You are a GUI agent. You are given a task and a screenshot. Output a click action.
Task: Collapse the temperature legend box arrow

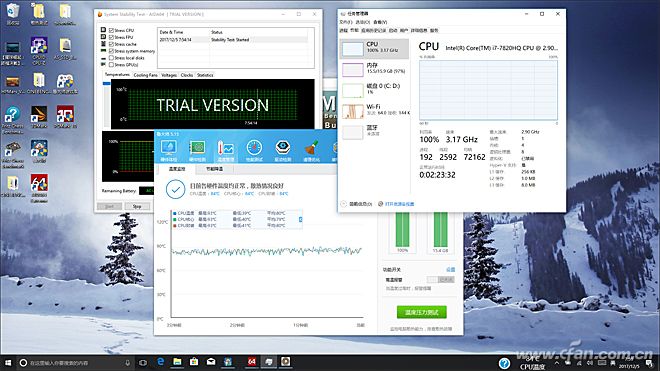[301, 219]
